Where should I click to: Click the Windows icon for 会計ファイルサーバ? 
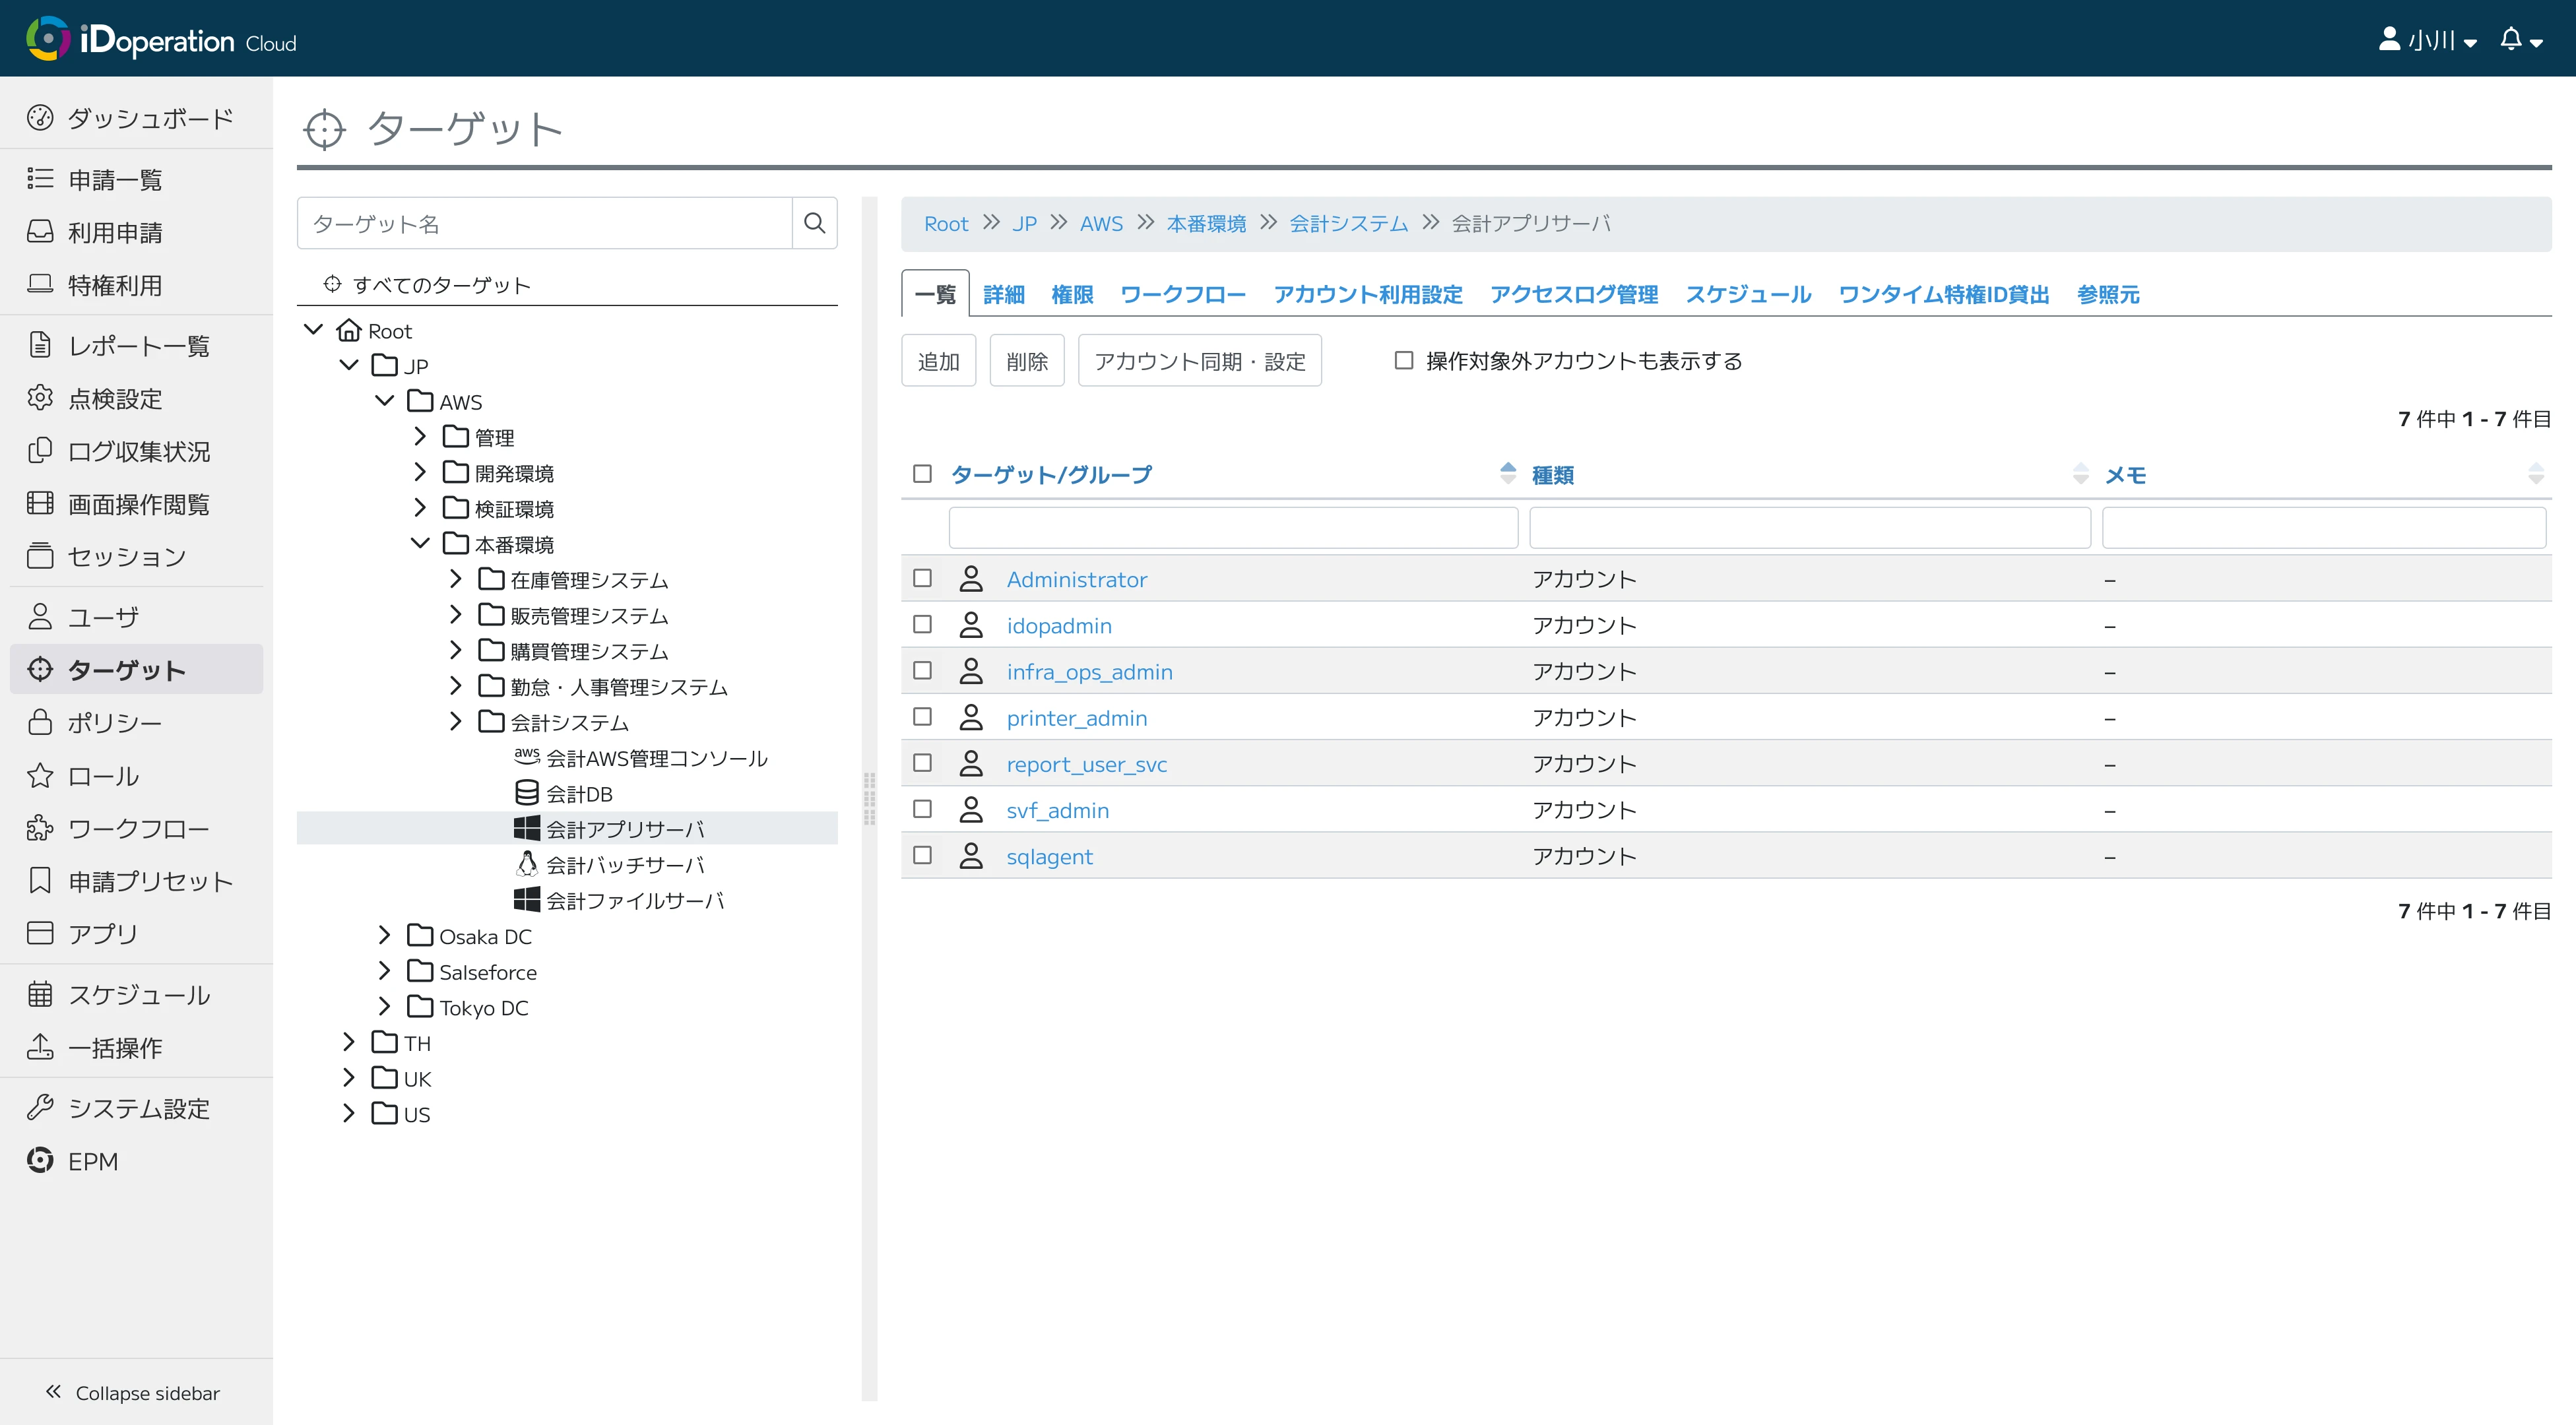[x=526, y=900]
